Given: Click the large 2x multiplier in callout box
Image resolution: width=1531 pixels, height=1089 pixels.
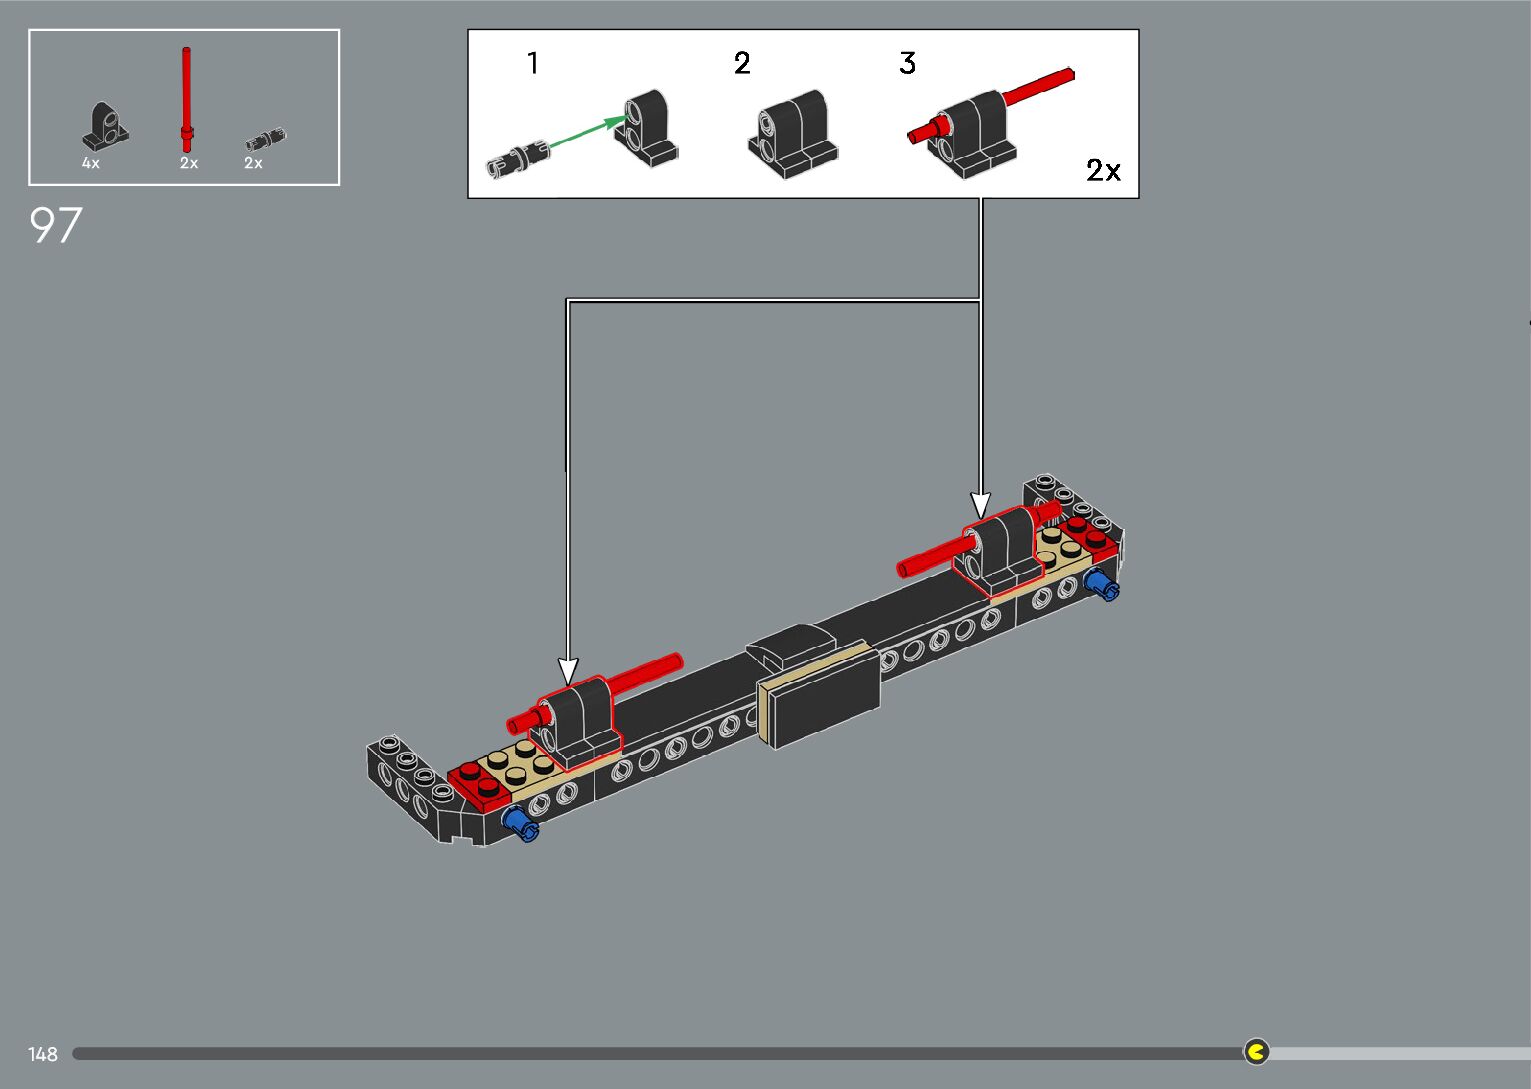Looking at the screenshot, I should (x=1103, y=171).
